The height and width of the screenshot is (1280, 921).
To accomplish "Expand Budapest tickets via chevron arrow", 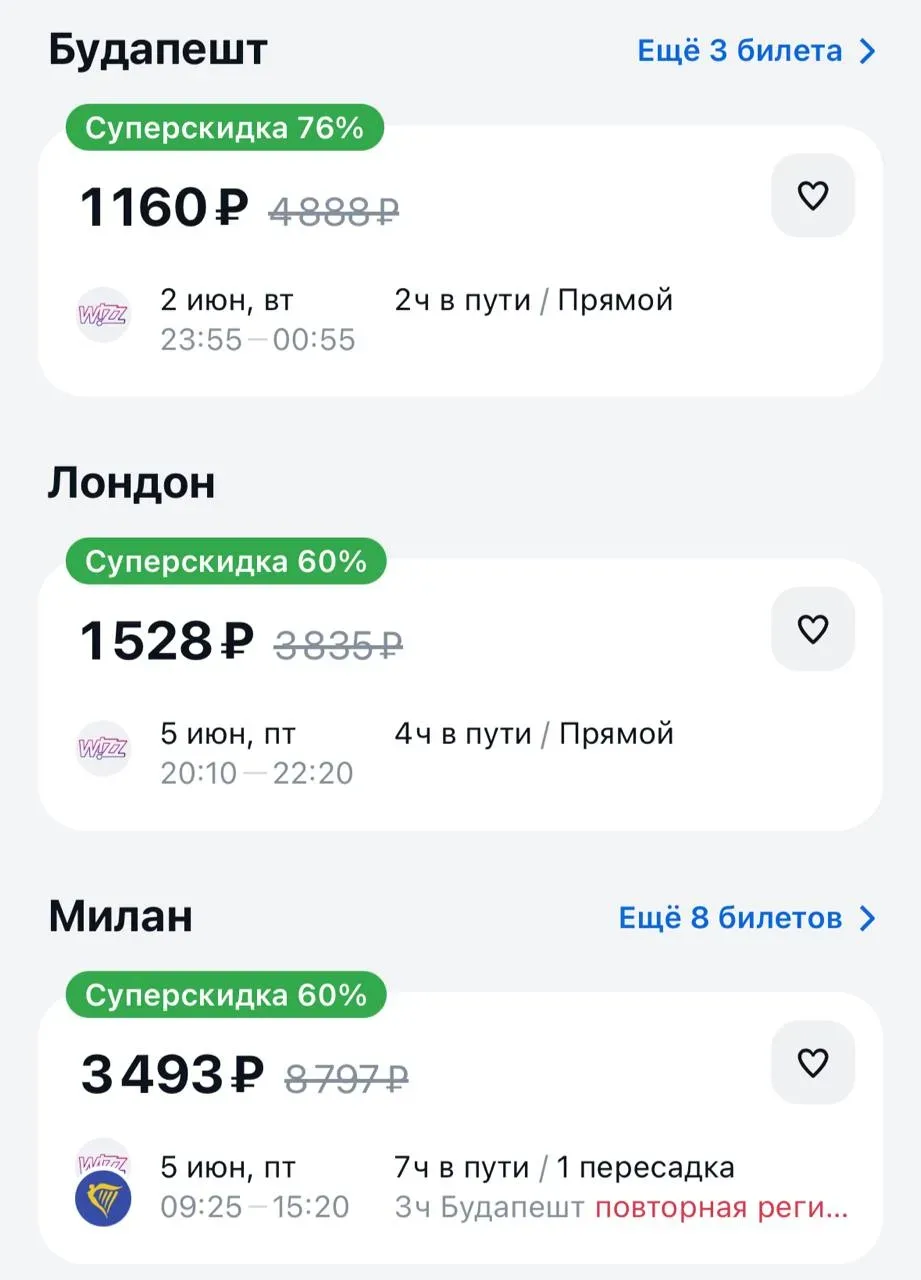I will click(x=867, y=51).
